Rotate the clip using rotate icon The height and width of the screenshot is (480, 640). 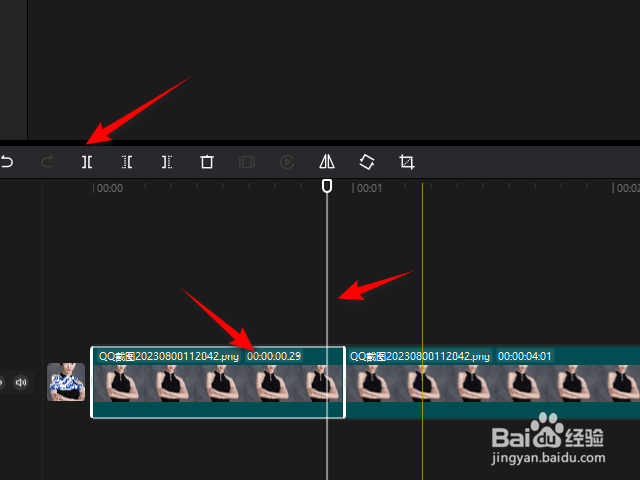click(x=367, y=162)
